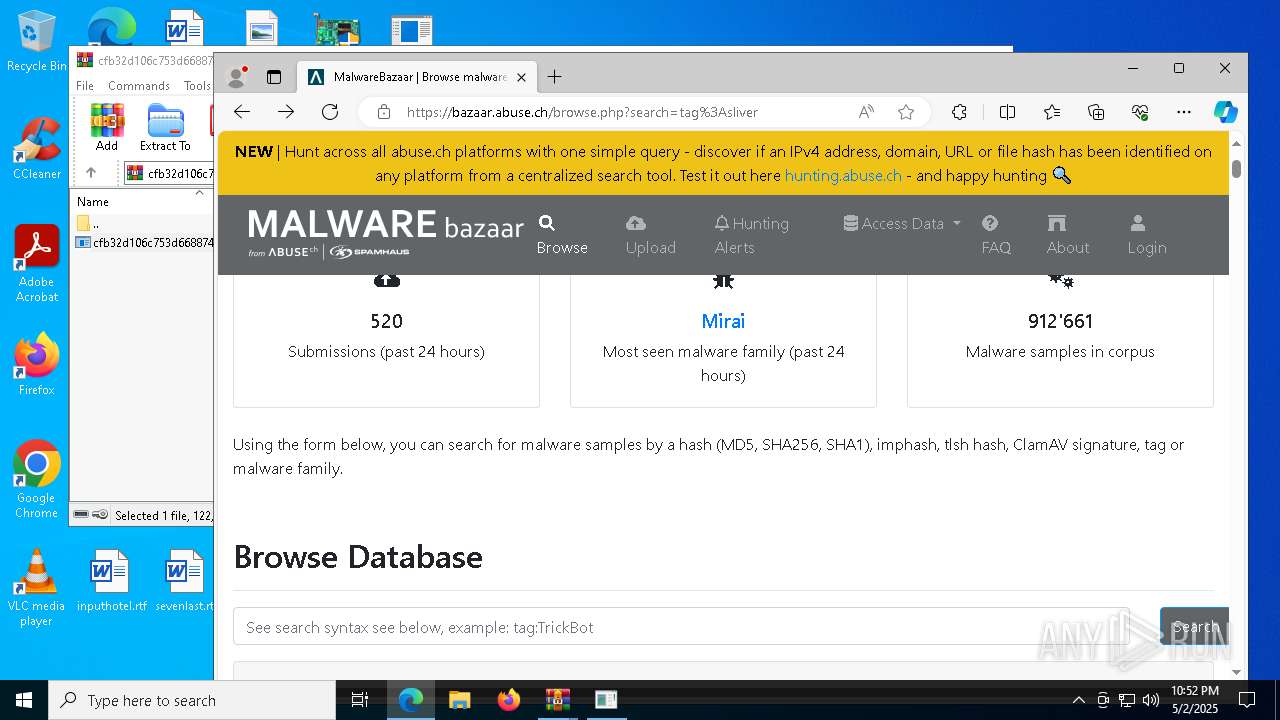Open the clock showing 10:52 PM
1280x720 pixels.
coord(1195,700)
